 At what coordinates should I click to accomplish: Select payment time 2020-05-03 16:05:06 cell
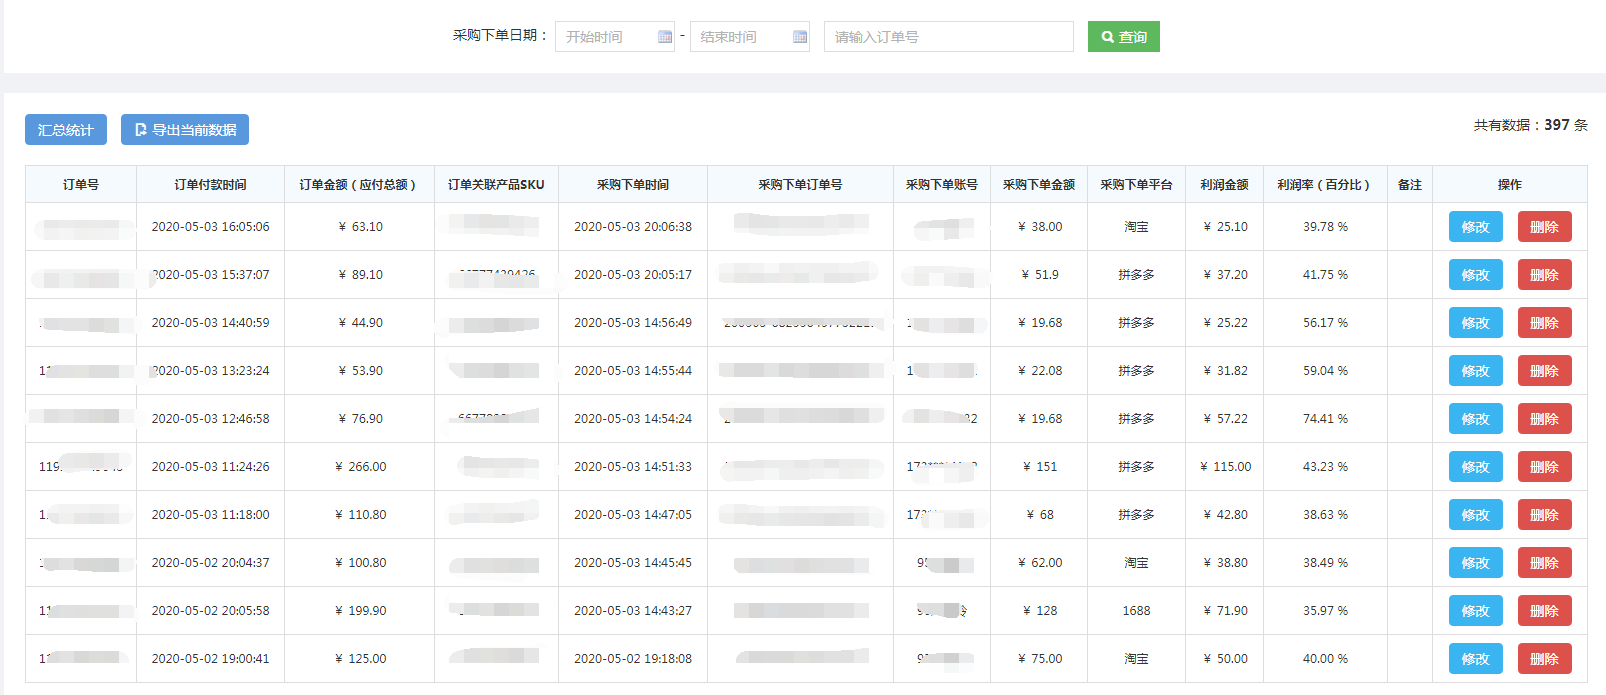(x=211, y=227)
